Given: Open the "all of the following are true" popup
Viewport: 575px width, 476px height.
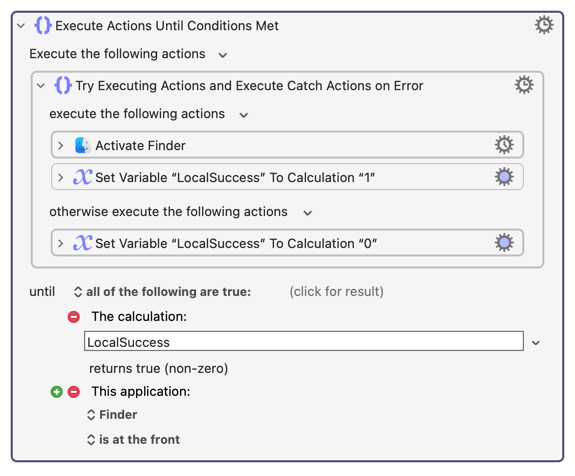Looking at the screenshot, I should tap(162, 292).
